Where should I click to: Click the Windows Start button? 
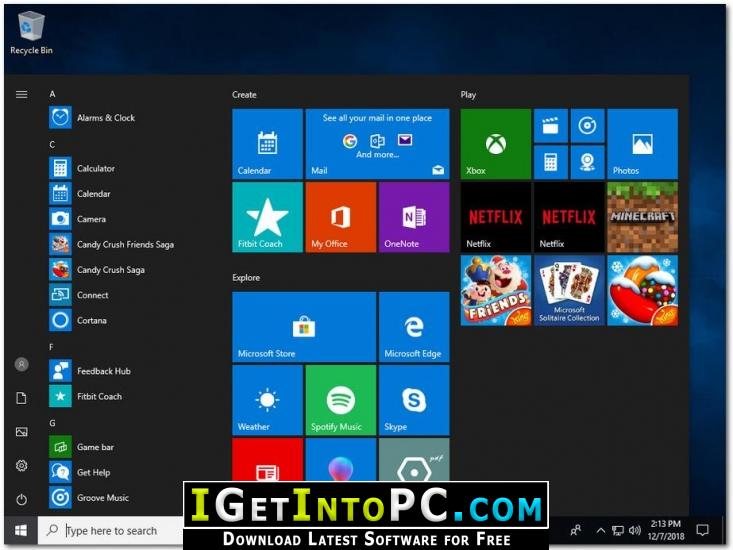[x=21, y=530]
